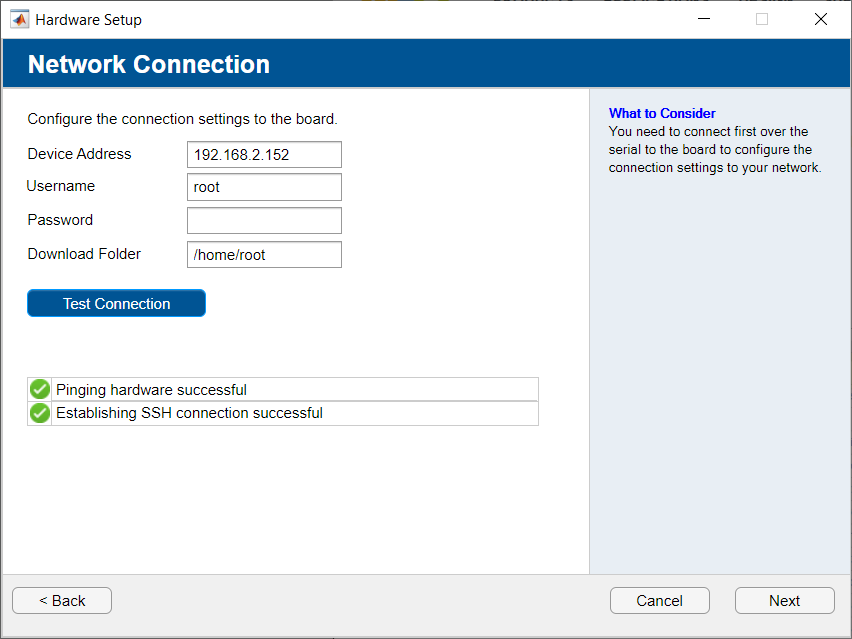
Task: Select the empty Password field
Action: (x=264, y=221)
